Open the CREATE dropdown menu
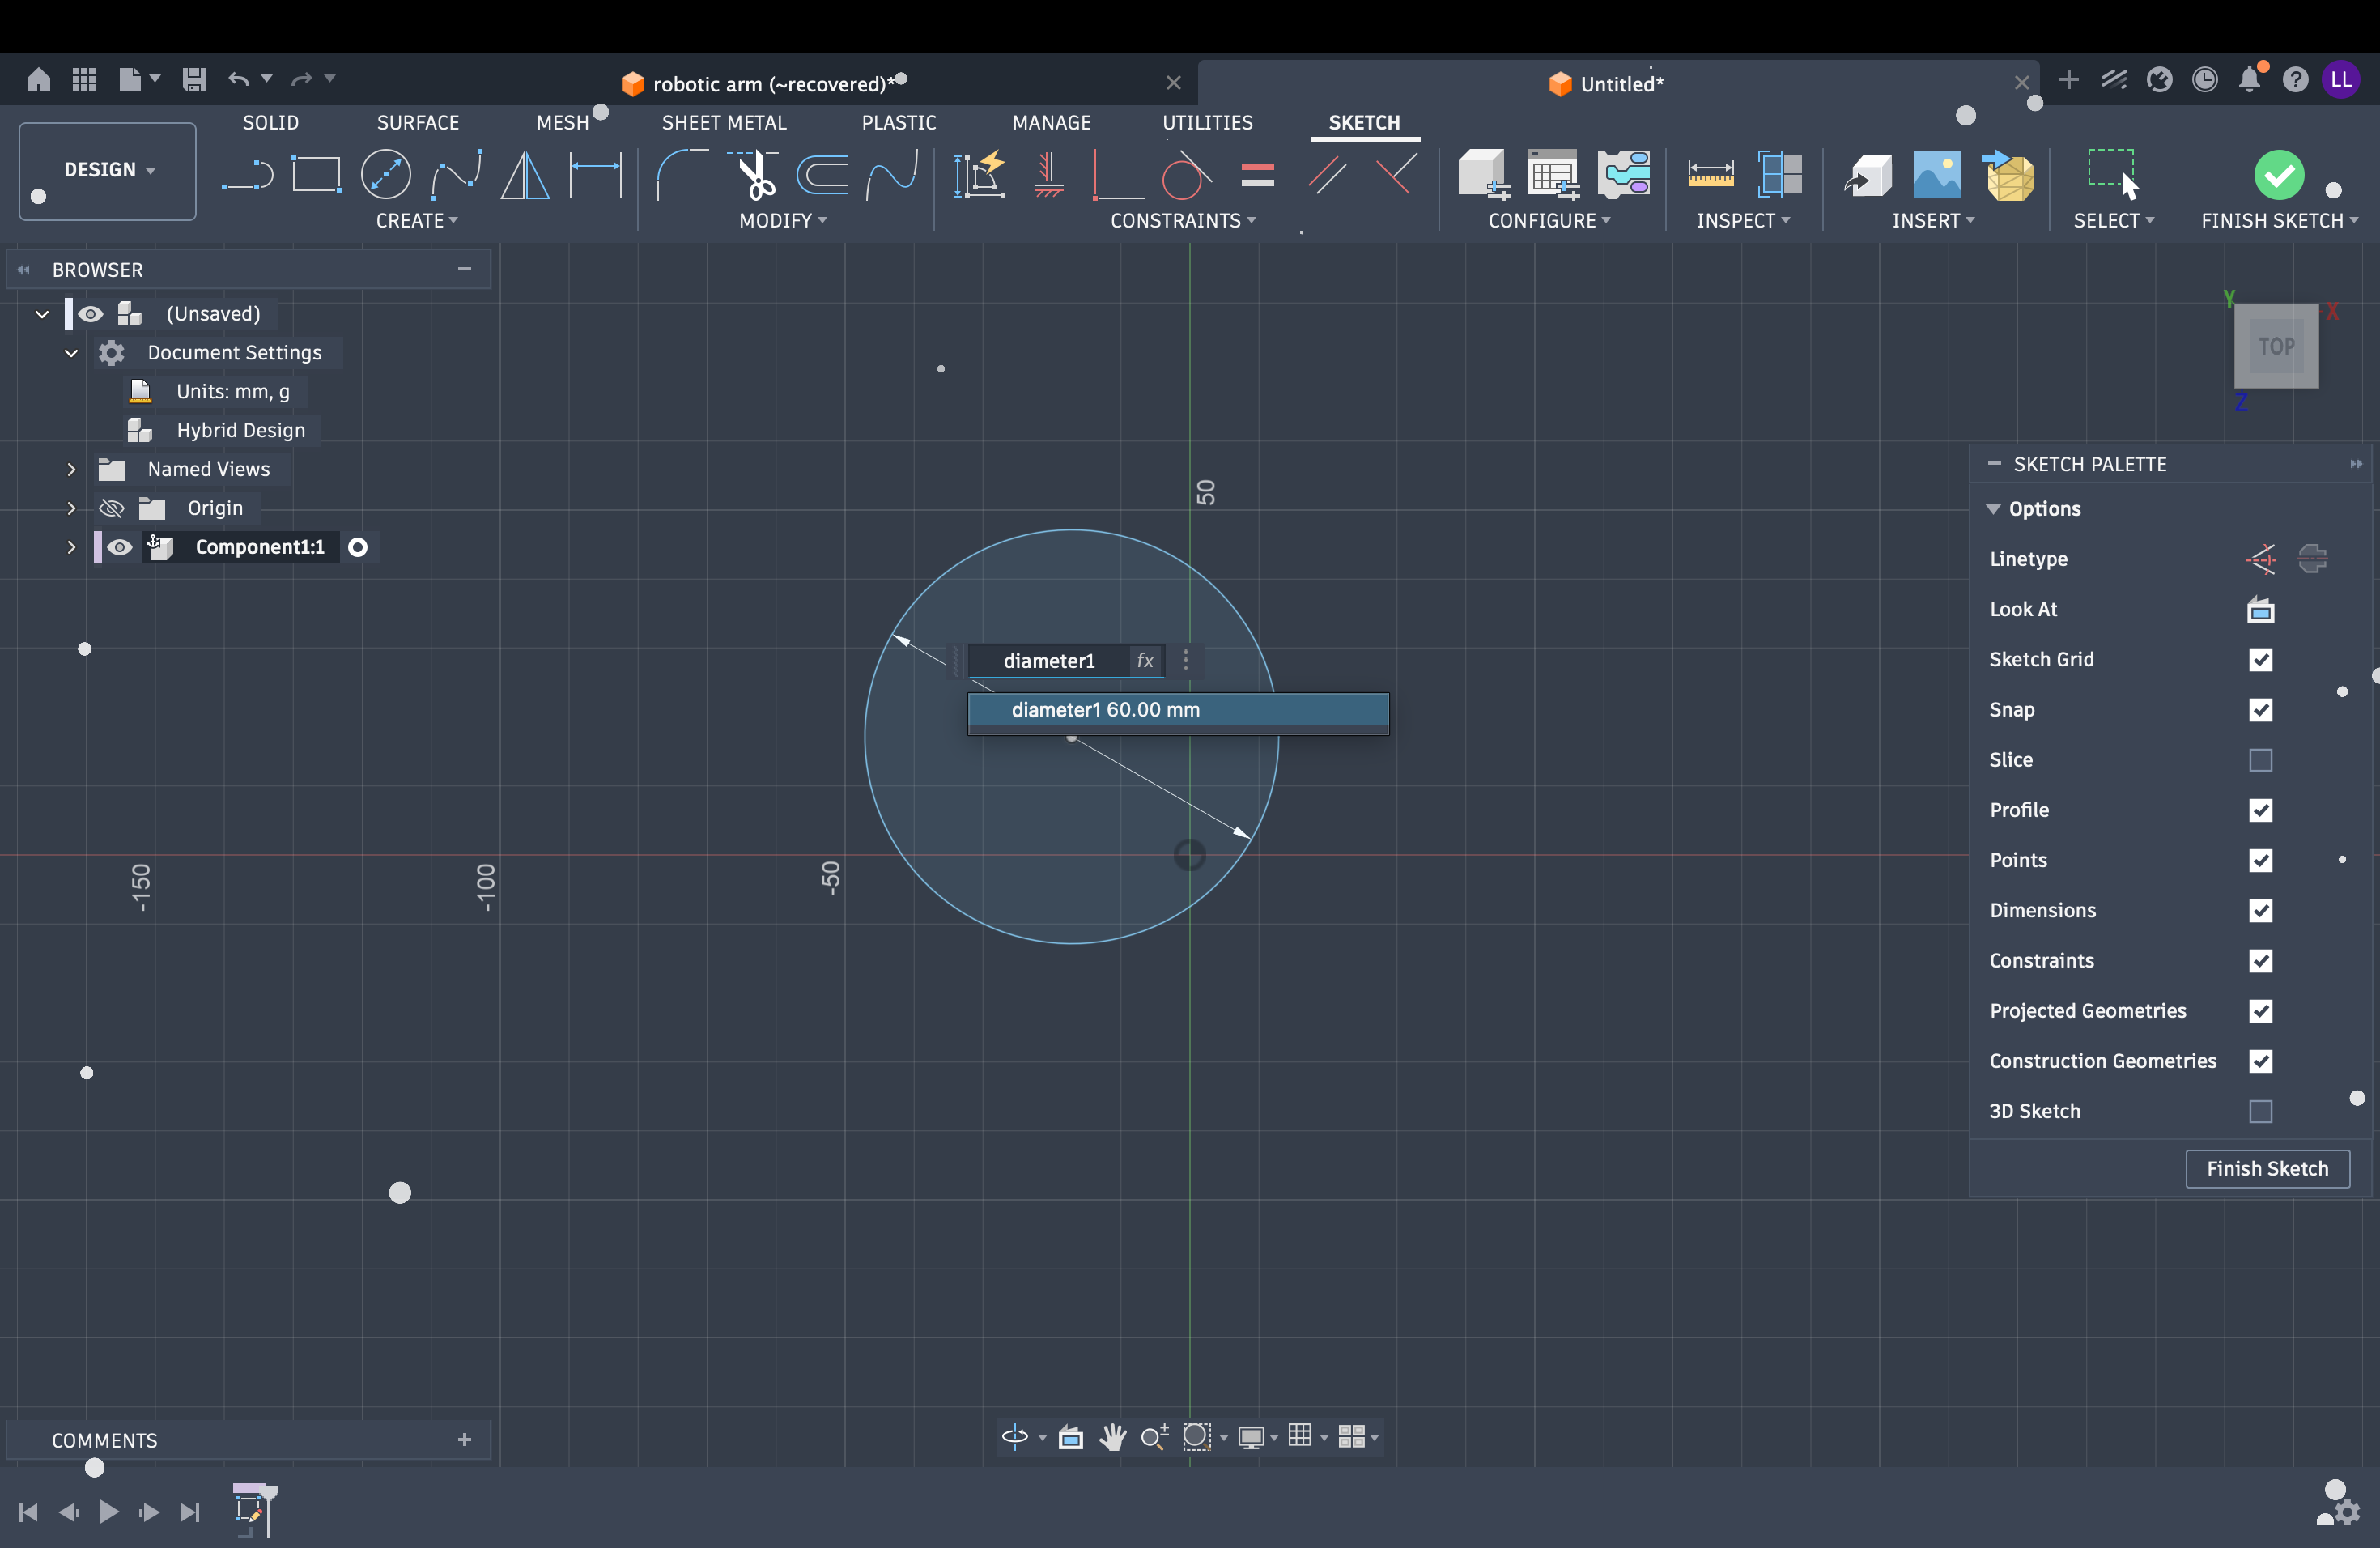The image size is (2380, 1548). click(416, 220)
